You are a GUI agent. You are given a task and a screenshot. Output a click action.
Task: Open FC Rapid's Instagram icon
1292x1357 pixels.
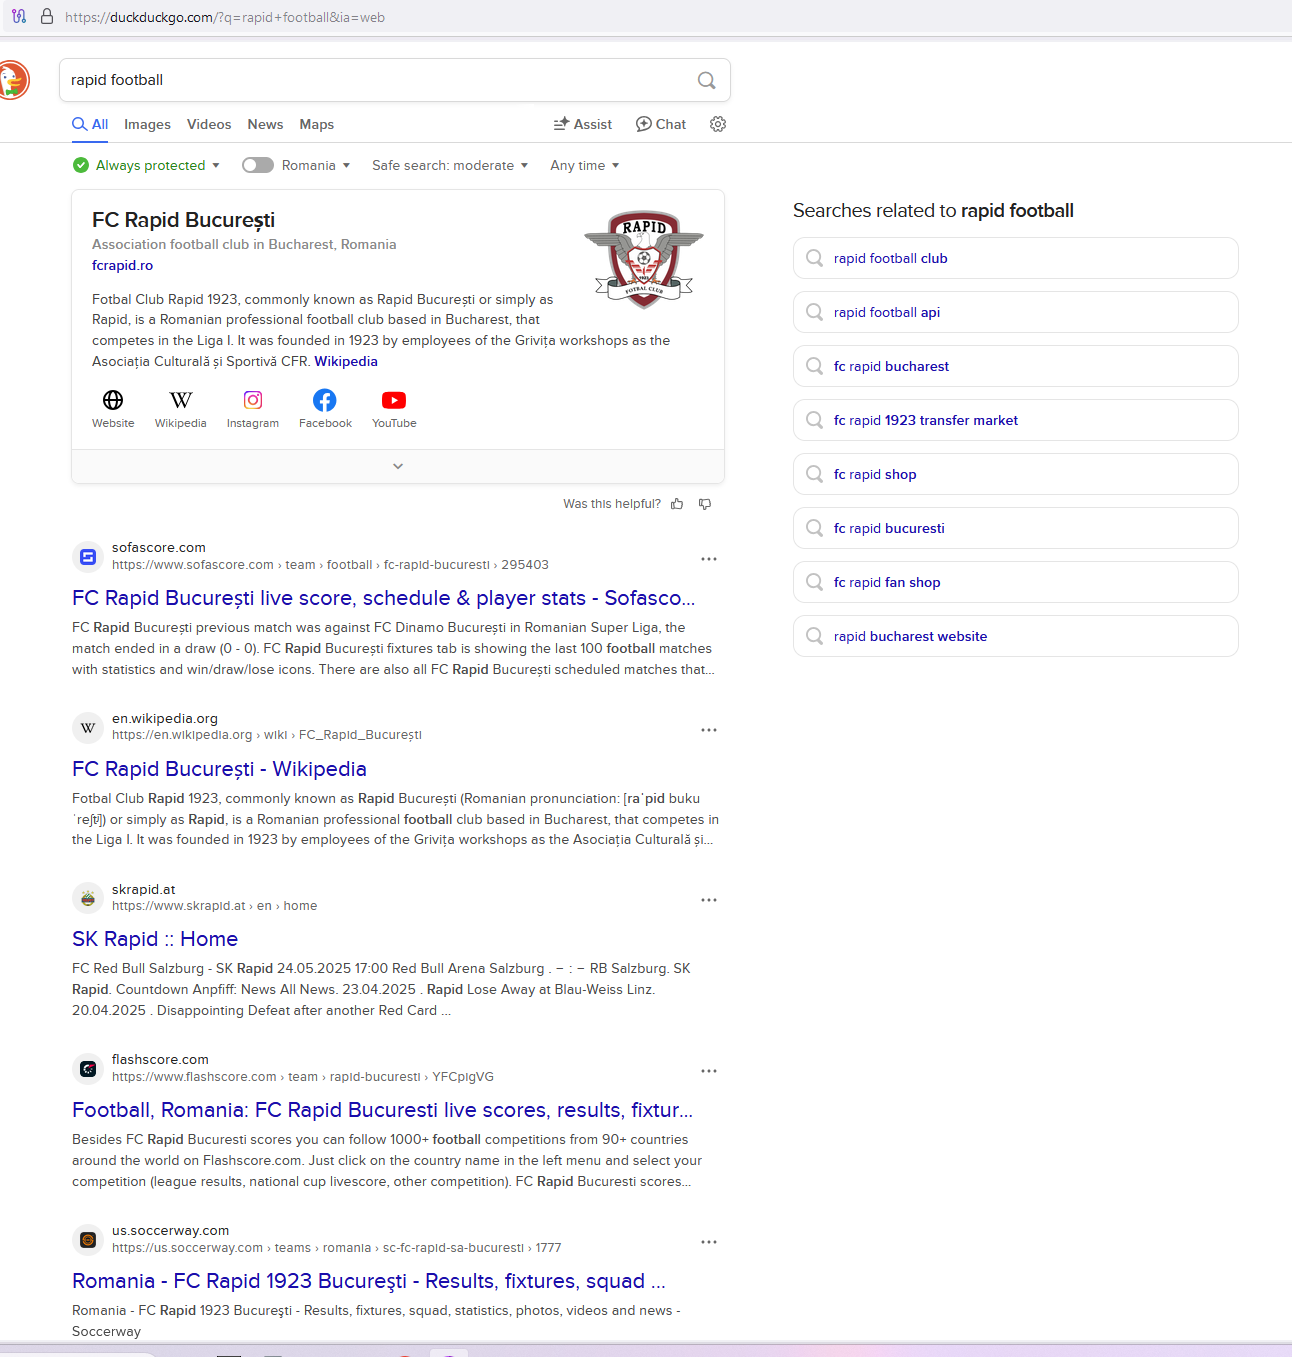[x=253, y=400]
